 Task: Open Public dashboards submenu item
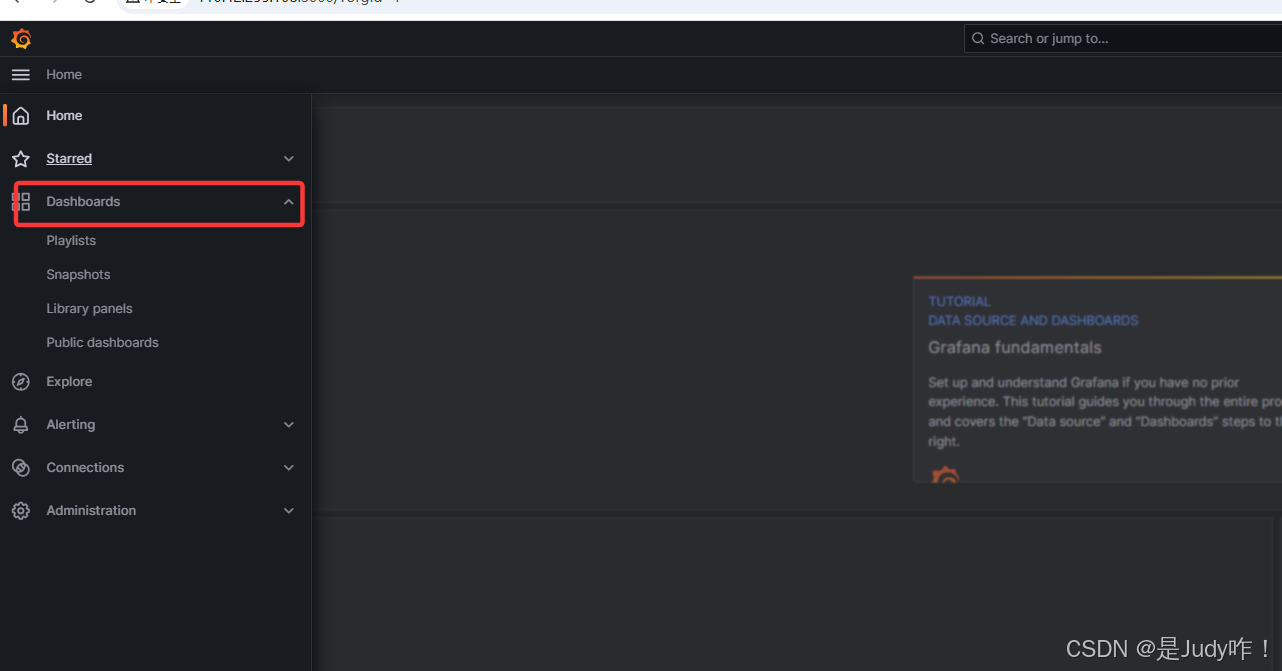click(x=102, y=343)
